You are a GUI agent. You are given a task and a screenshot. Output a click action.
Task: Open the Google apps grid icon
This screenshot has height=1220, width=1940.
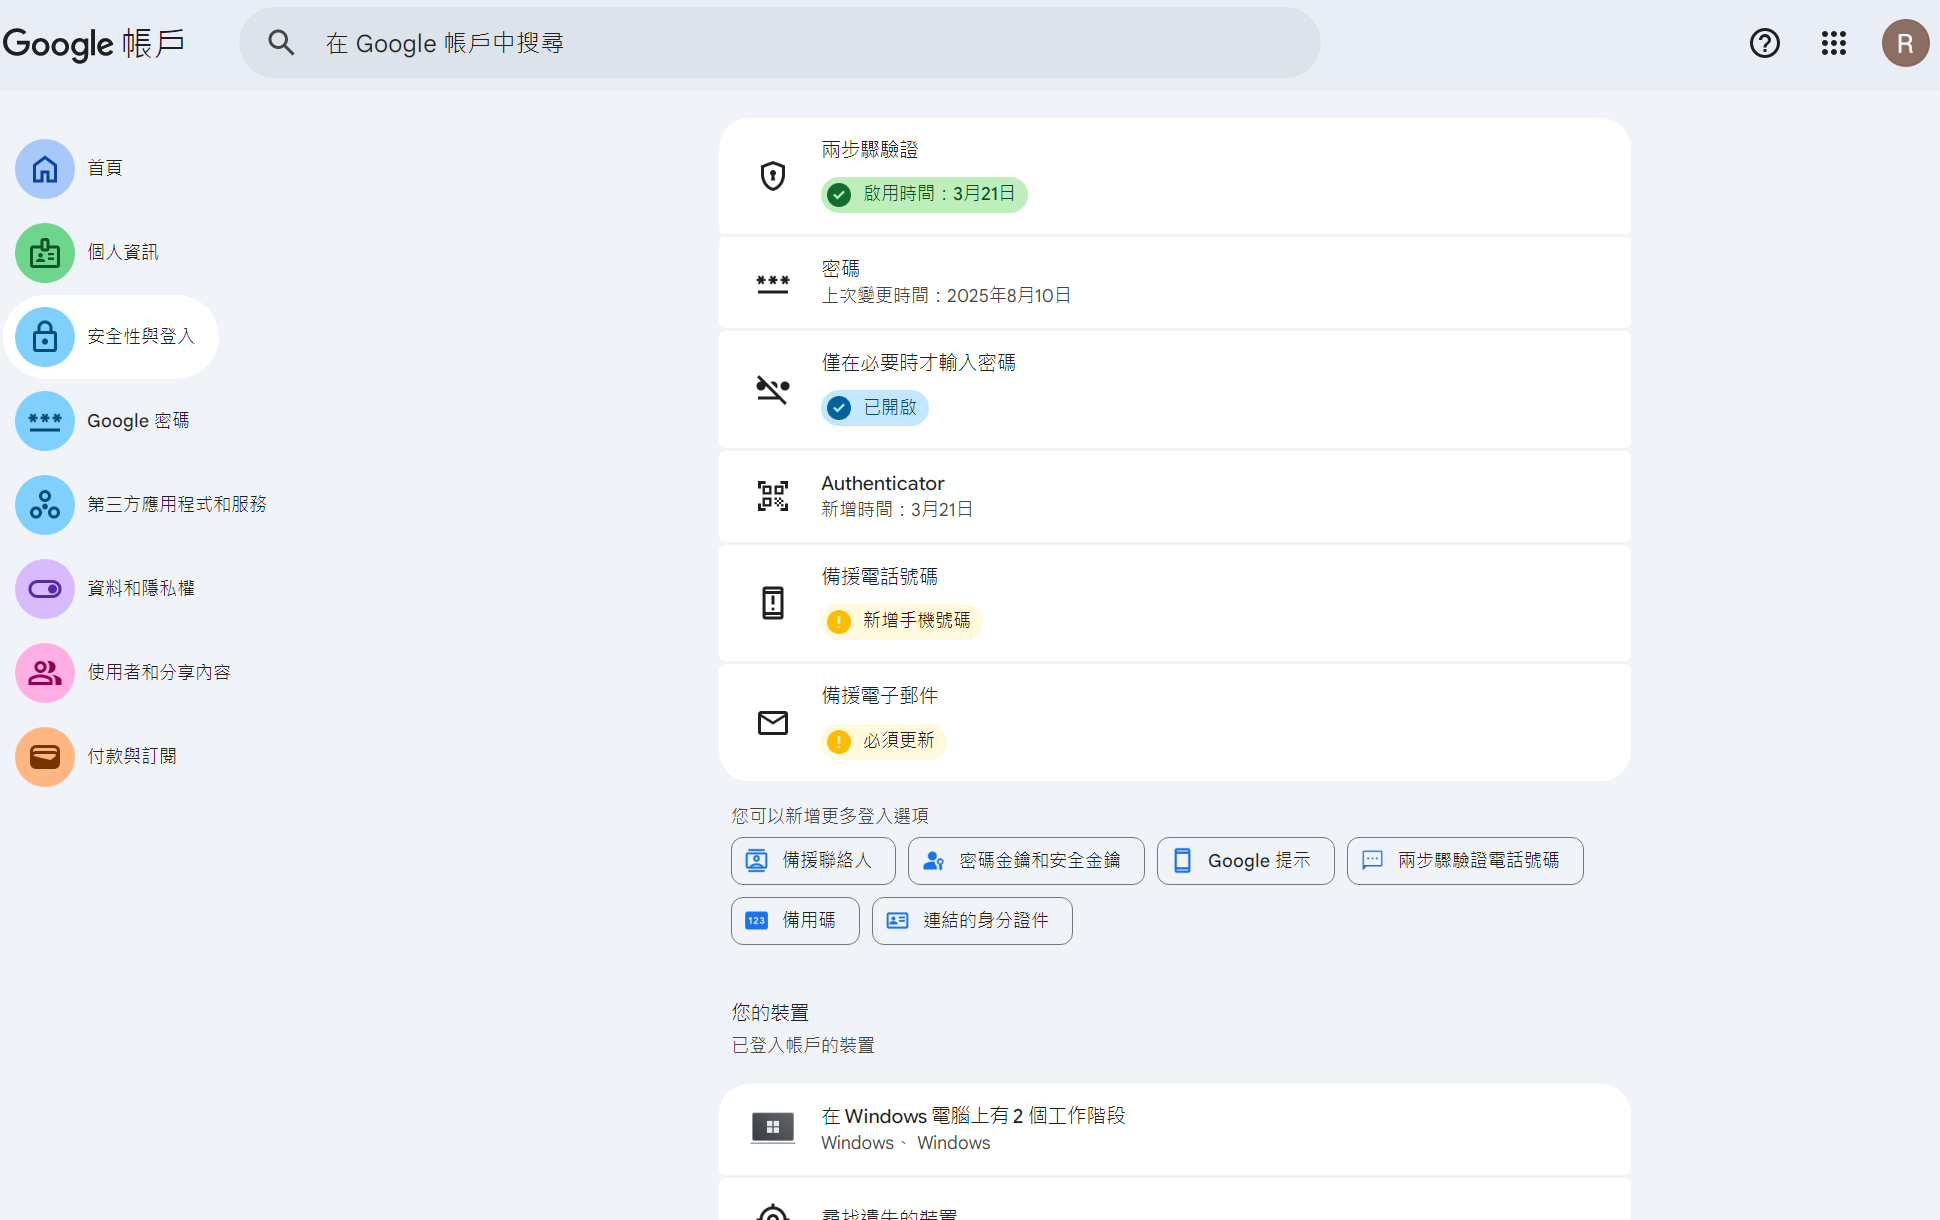pos(1833,43)
